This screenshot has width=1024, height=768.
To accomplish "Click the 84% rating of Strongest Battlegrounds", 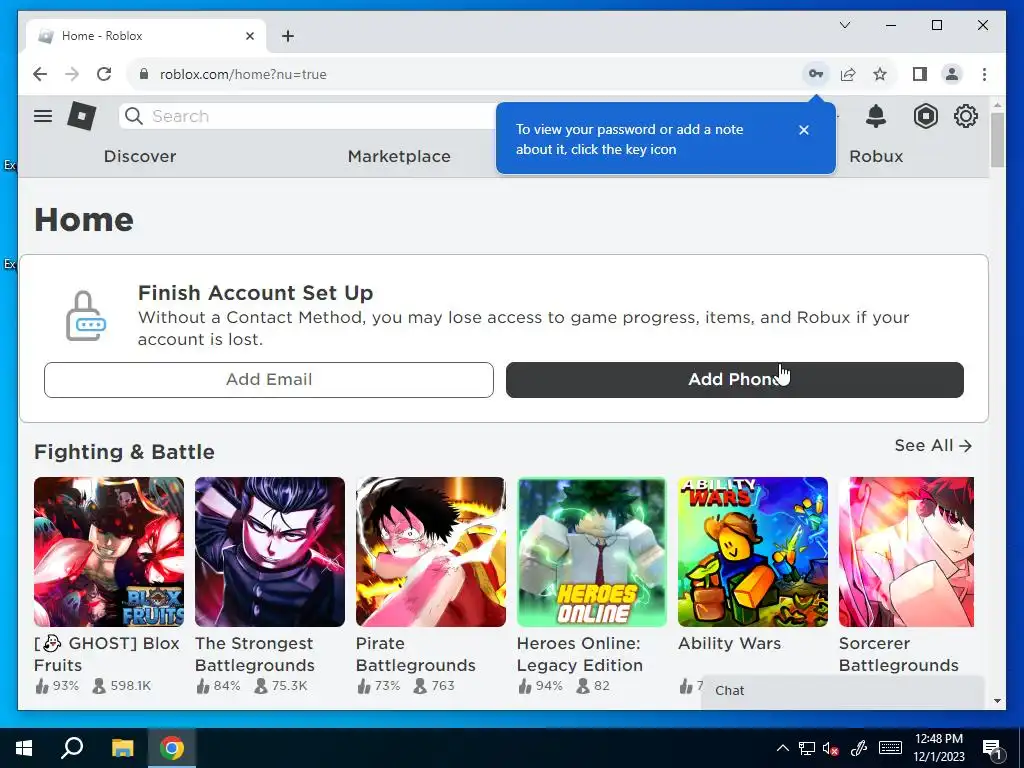I will [x=218, y=686].
